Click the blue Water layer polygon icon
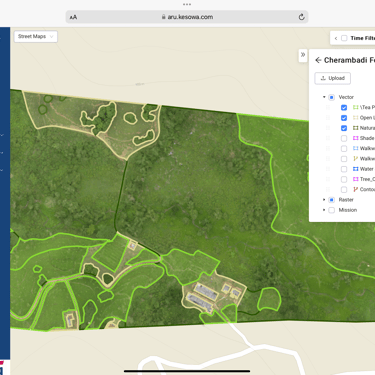 (x=356, y=169)
